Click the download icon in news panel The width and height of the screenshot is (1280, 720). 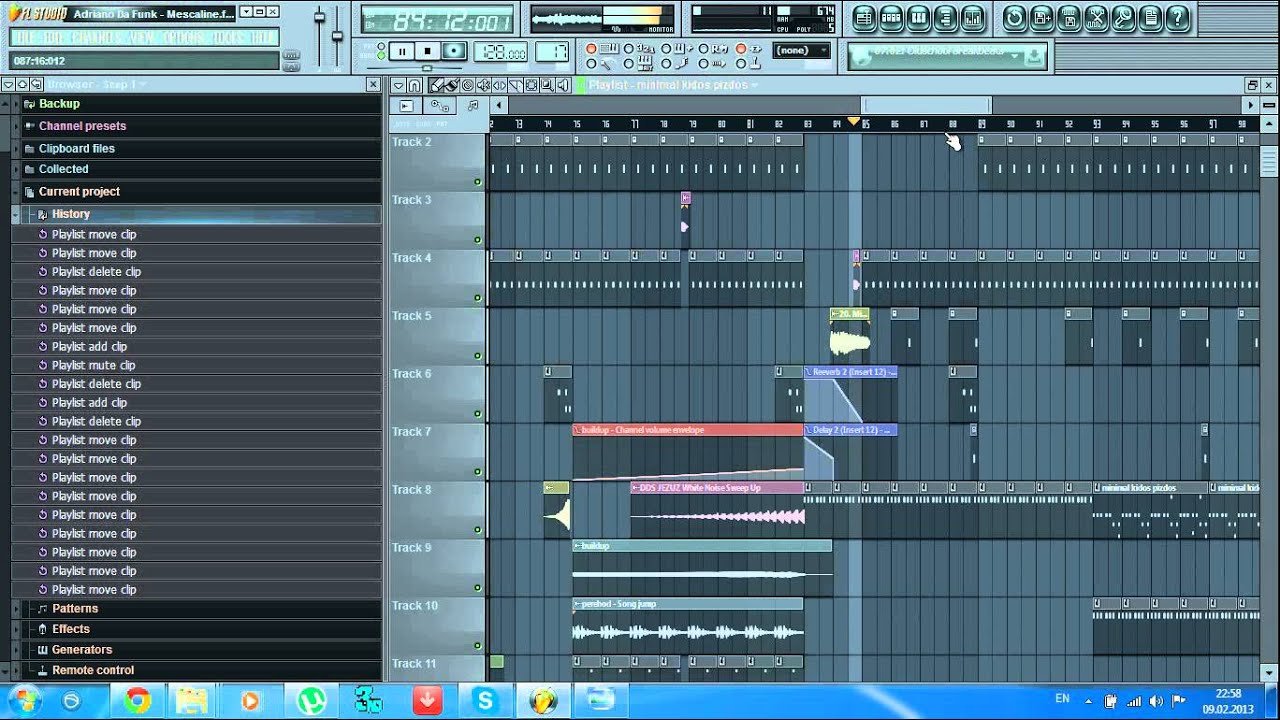(x=1034, y=57)
